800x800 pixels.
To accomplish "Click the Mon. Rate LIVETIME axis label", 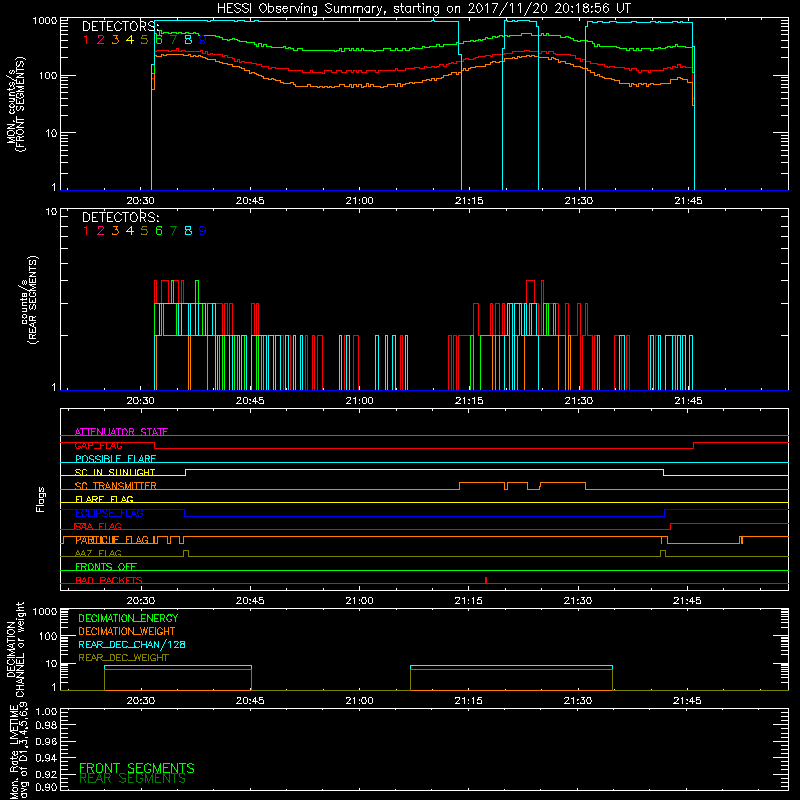I will (x=19, y=750).
